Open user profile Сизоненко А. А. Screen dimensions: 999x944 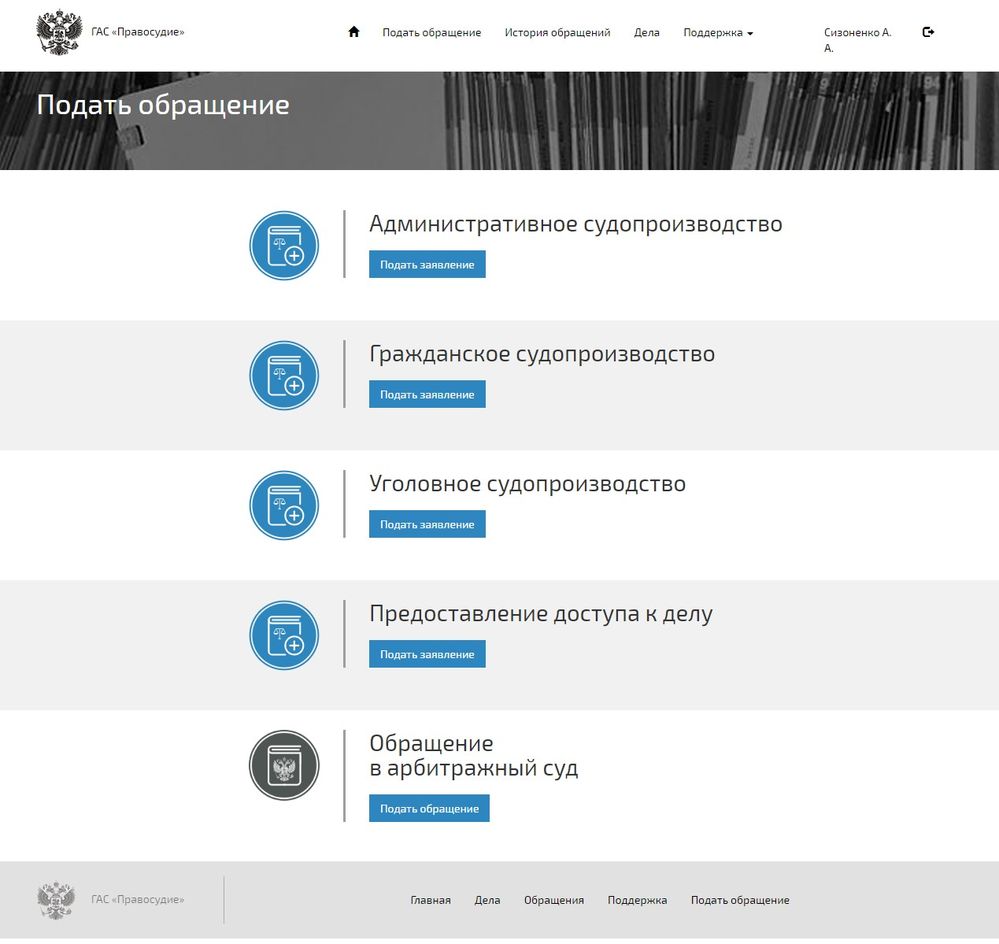857,39
